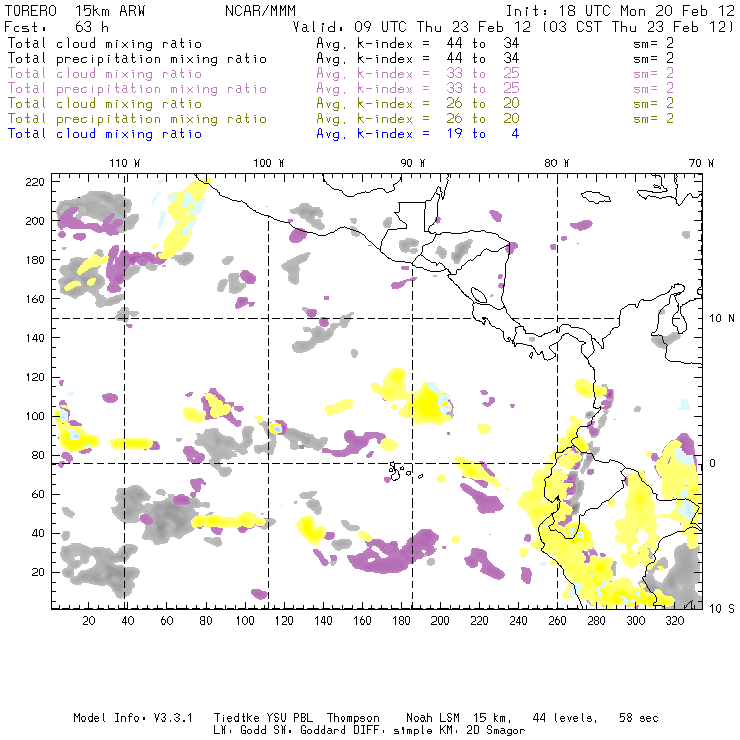Click '58 sec' in the model info footer
Image resolution: width=740 pixels, height=740 pixels.
pos(639,718)
